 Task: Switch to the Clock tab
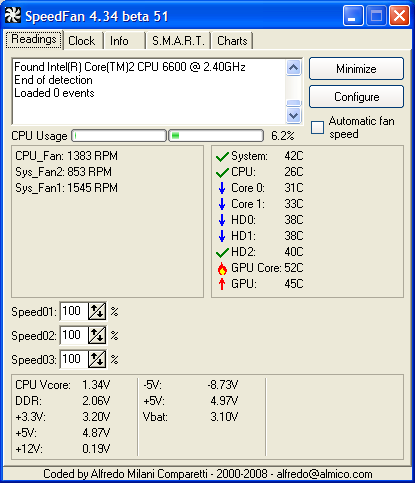click(82, 41)
